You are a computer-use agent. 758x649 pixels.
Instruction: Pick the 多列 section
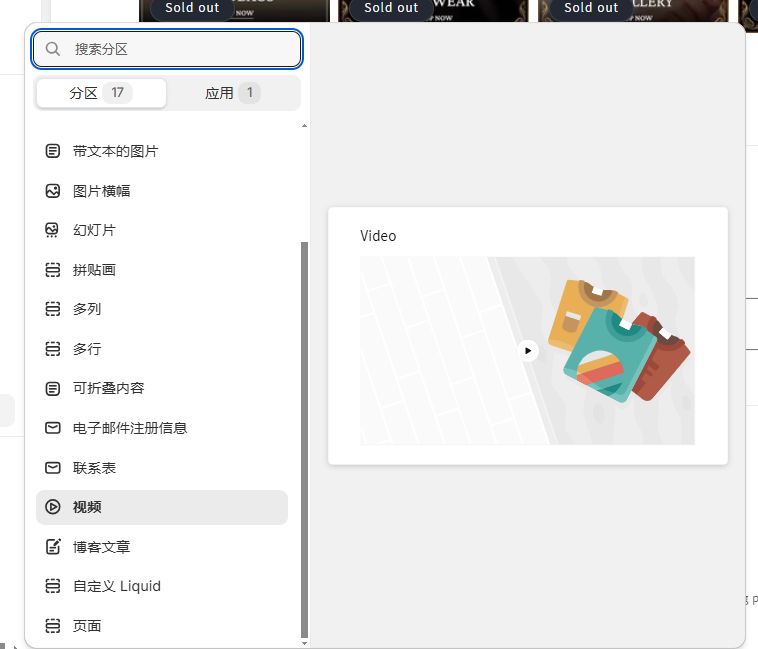[162, 309]
